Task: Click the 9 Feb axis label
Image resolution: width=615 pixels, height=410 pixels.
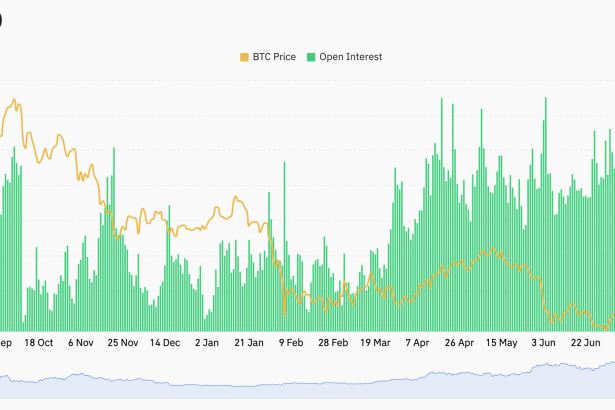Action: (291, 343)
